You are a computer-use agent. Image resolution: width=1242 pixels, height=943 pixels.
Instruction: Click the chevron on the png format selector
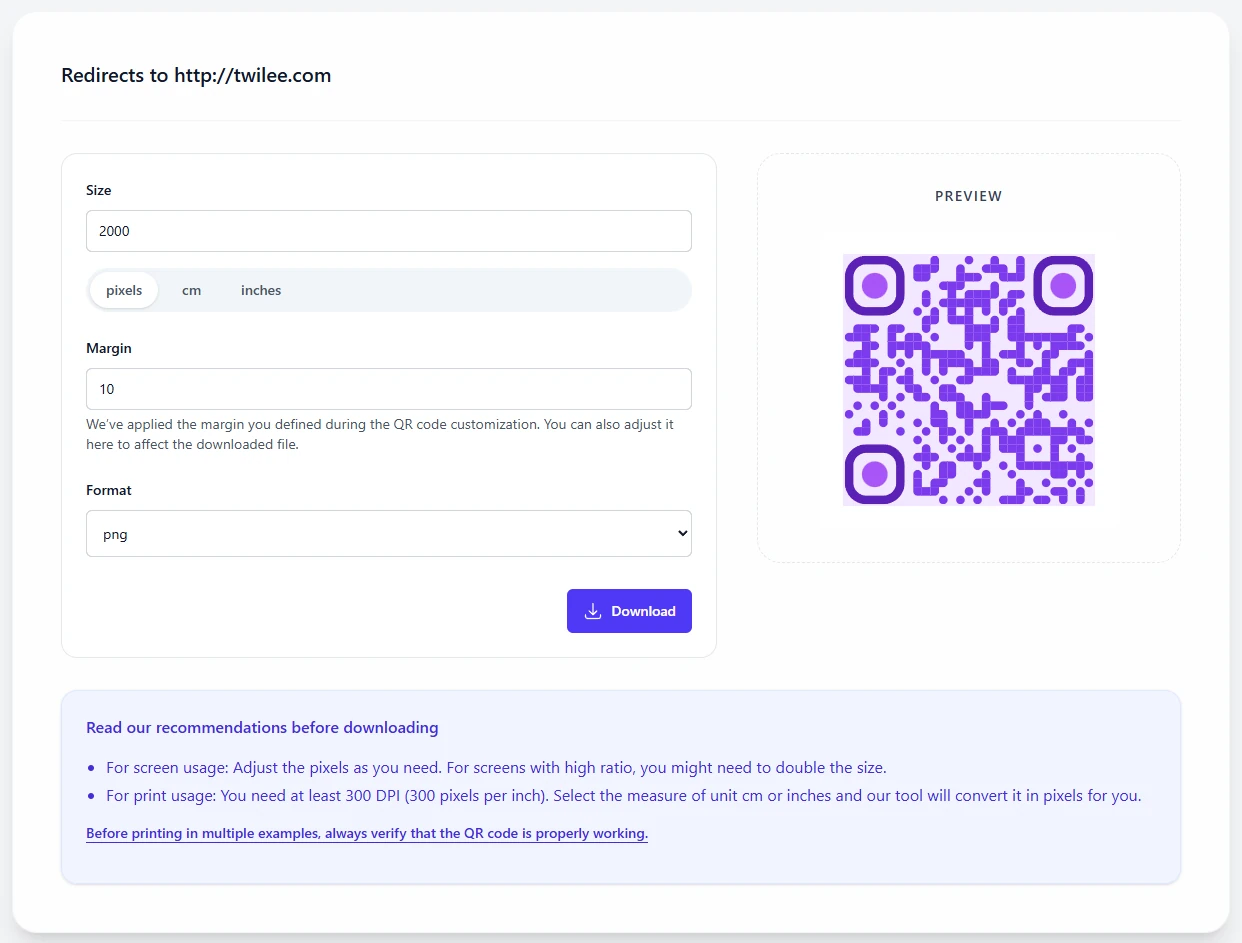point(680,533)
